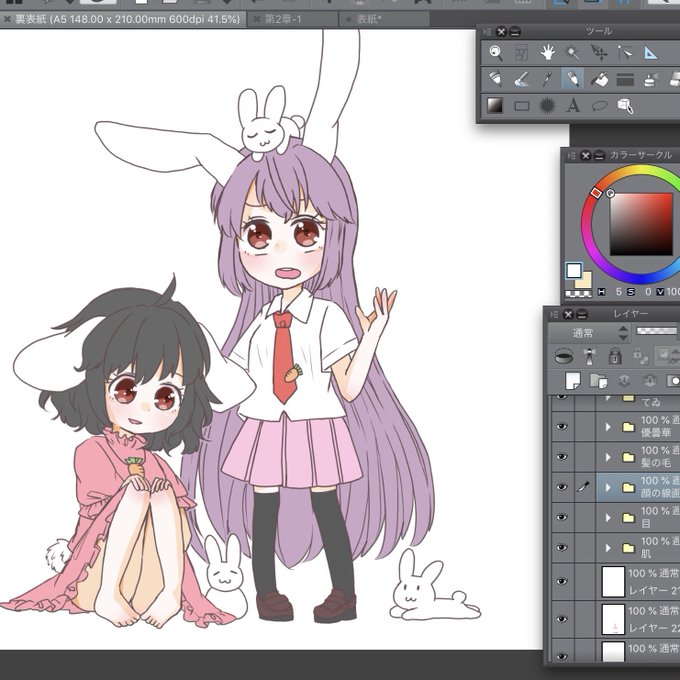
Task: Hide the 優曇華 folder layer
Action: [562, 427]
